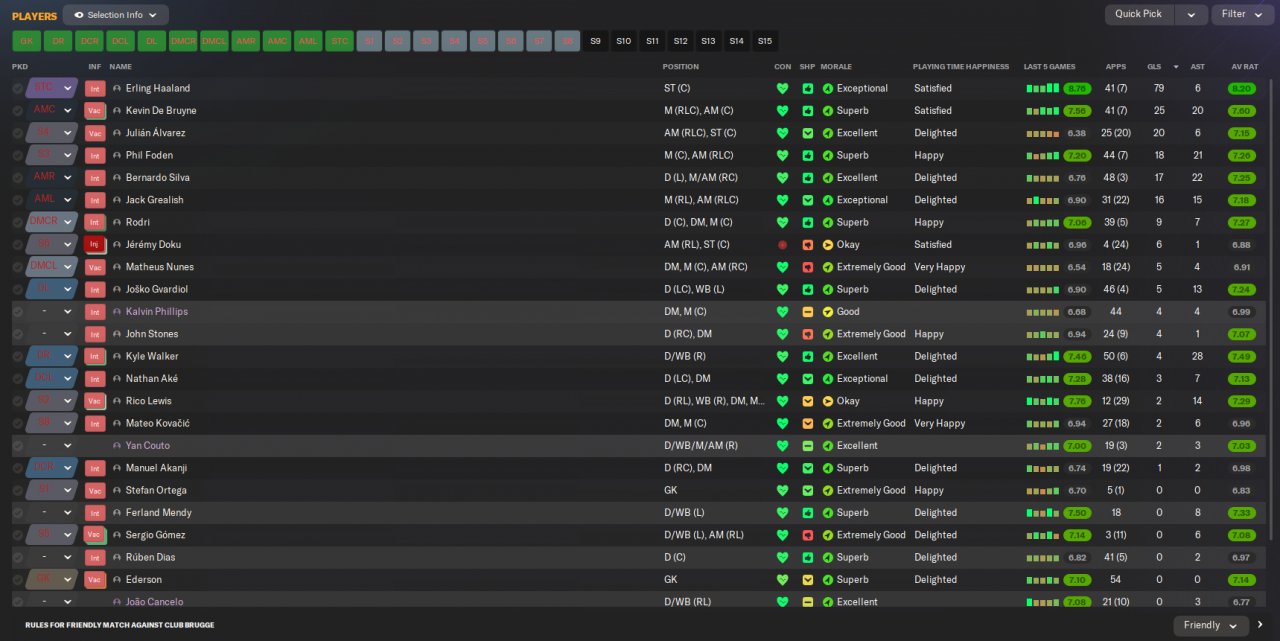1280x641 pixels.
Task: Click Rúben Dias's Int status icon
Action: pos(95,557)
